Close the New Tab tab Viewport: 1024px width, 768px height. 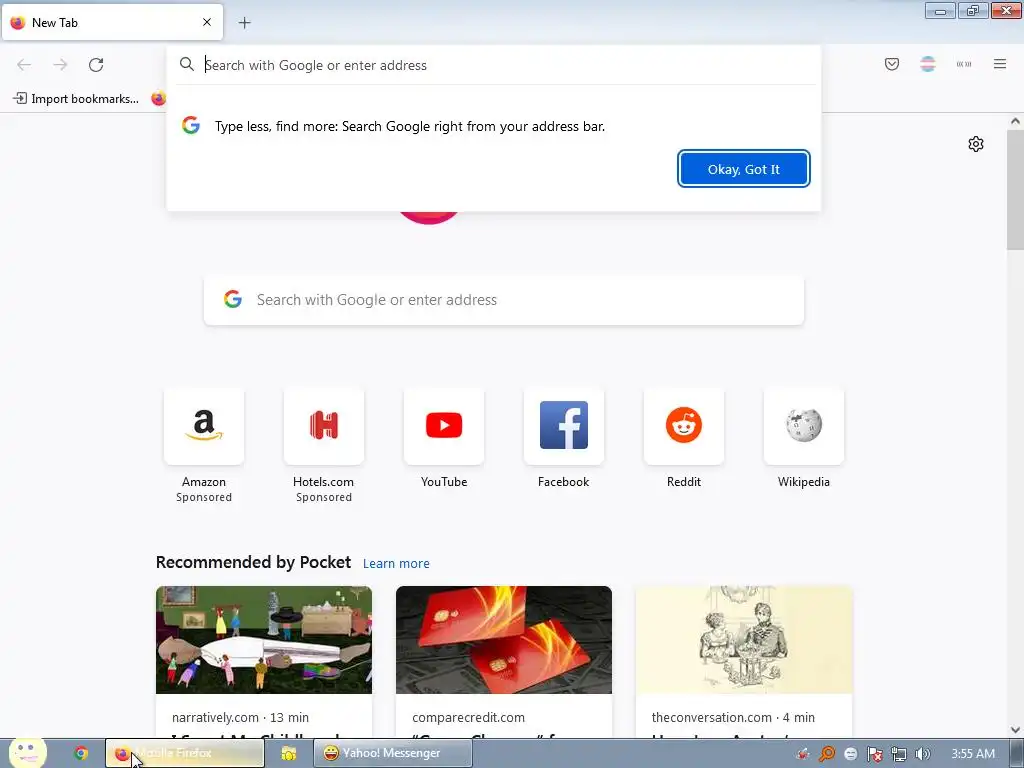tap(206, 22)
